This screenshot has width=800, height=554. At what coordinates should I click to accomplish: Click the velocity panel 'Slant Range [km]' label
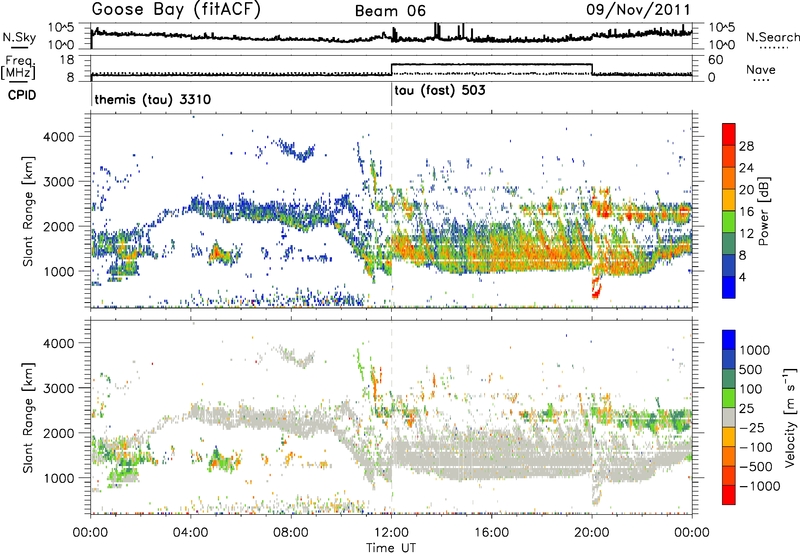point(28,417)
